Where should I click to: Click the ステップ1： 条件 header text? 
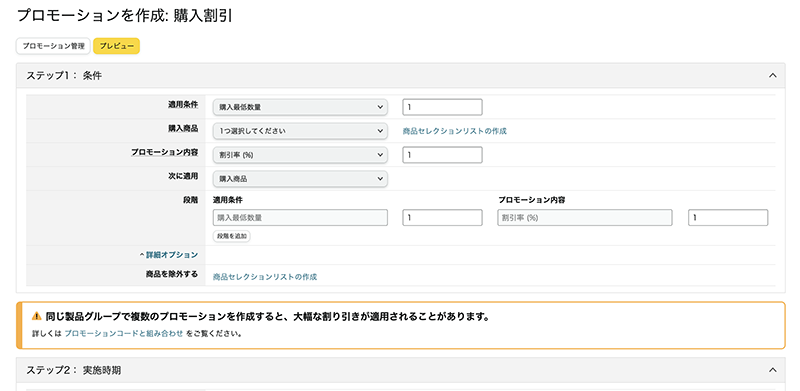[x=64, y=76]
